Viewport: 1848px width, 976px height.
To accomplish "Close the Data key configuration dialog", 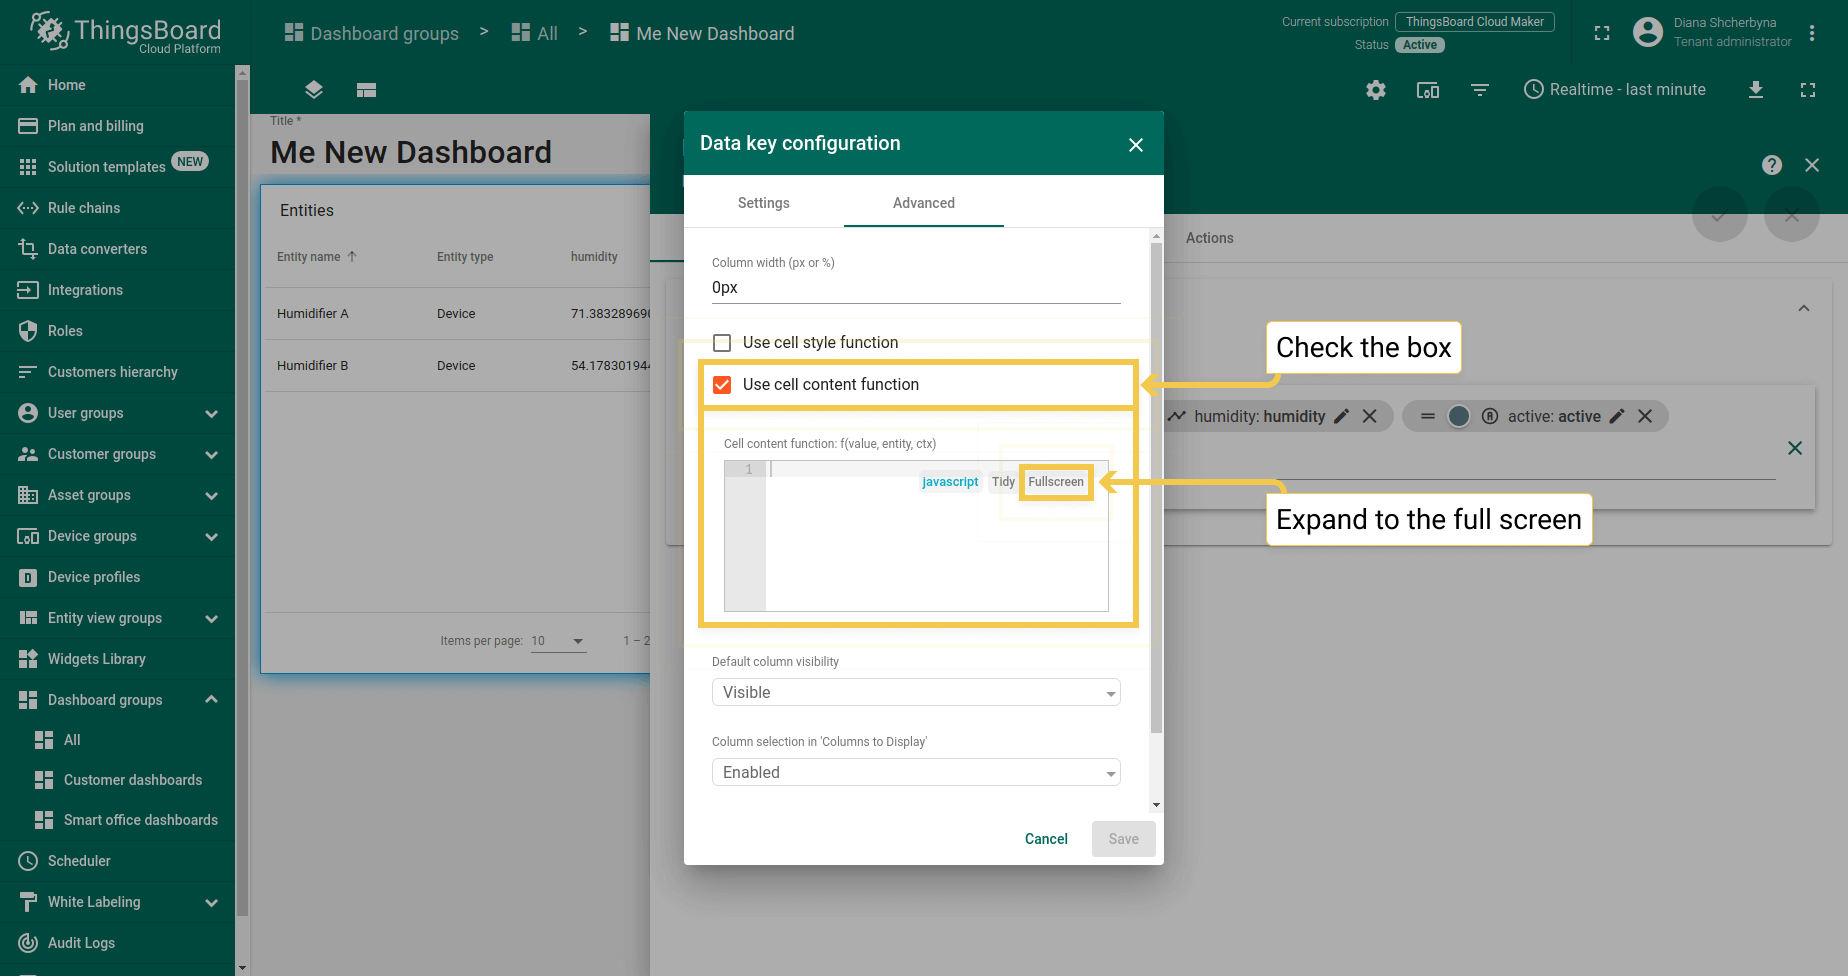I will [1136, 145].
